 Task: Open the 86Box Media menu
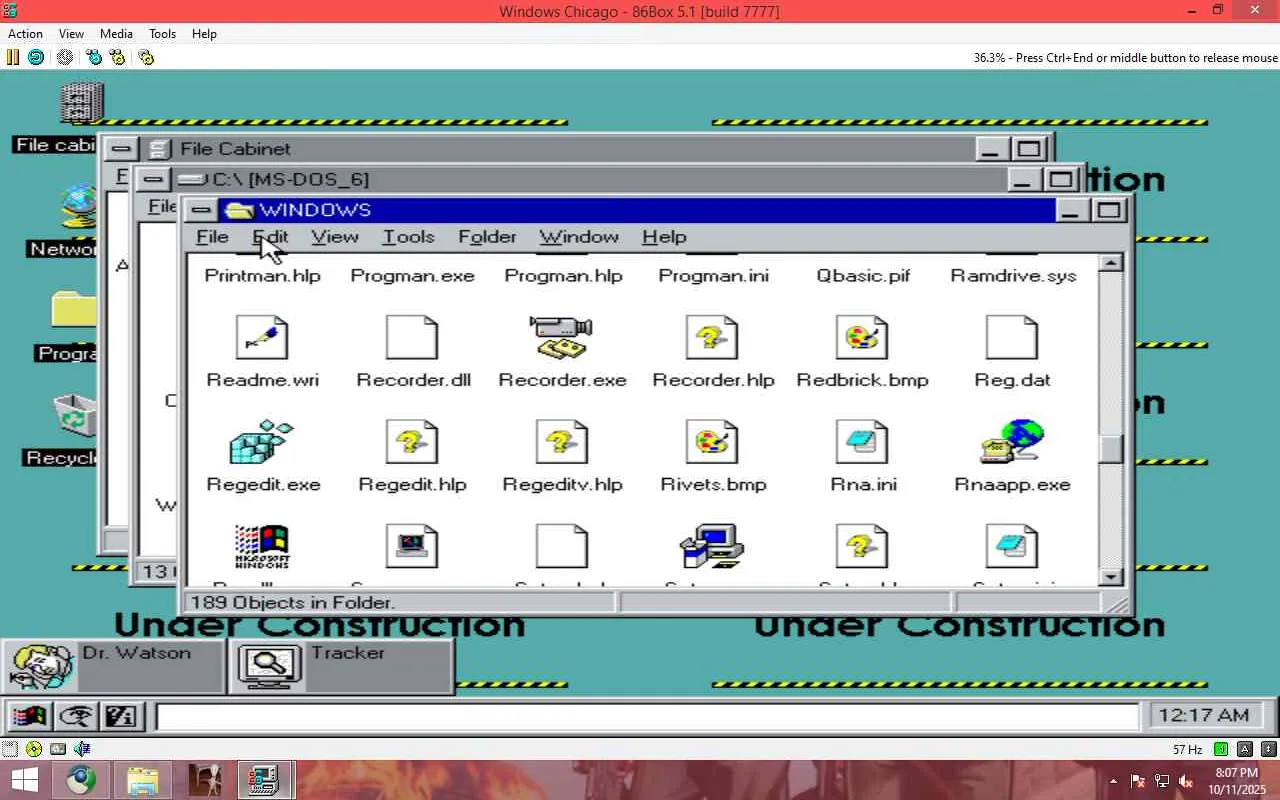[116, 33]
